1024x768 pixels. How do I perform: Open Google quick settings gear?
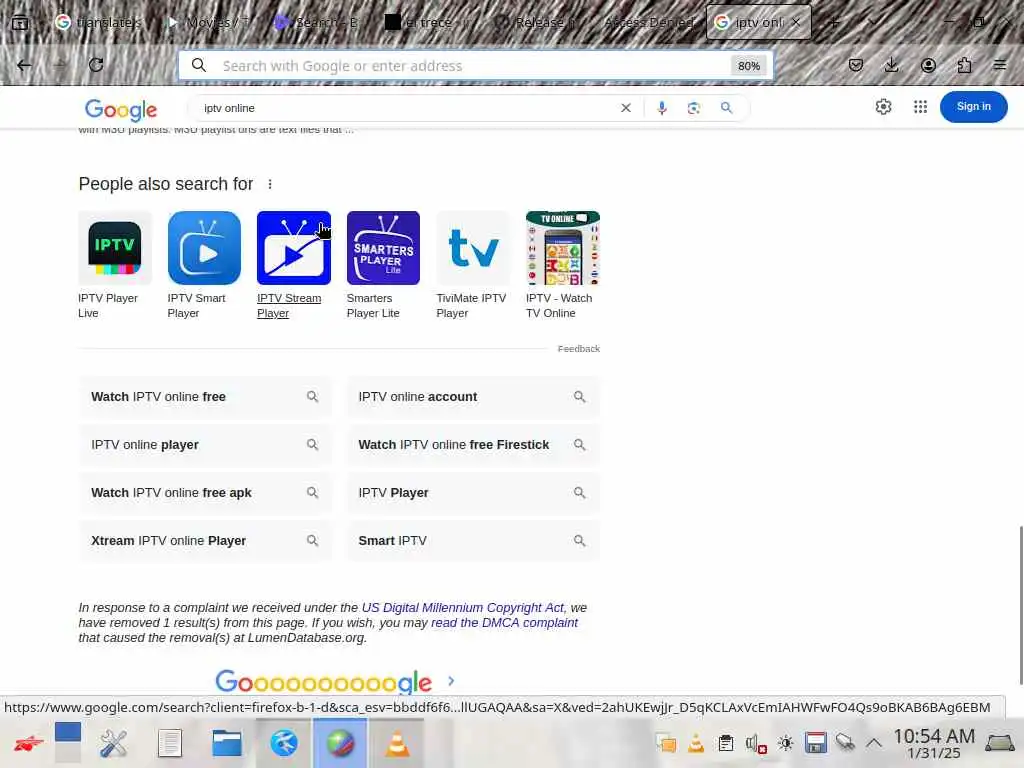[883, 106]
